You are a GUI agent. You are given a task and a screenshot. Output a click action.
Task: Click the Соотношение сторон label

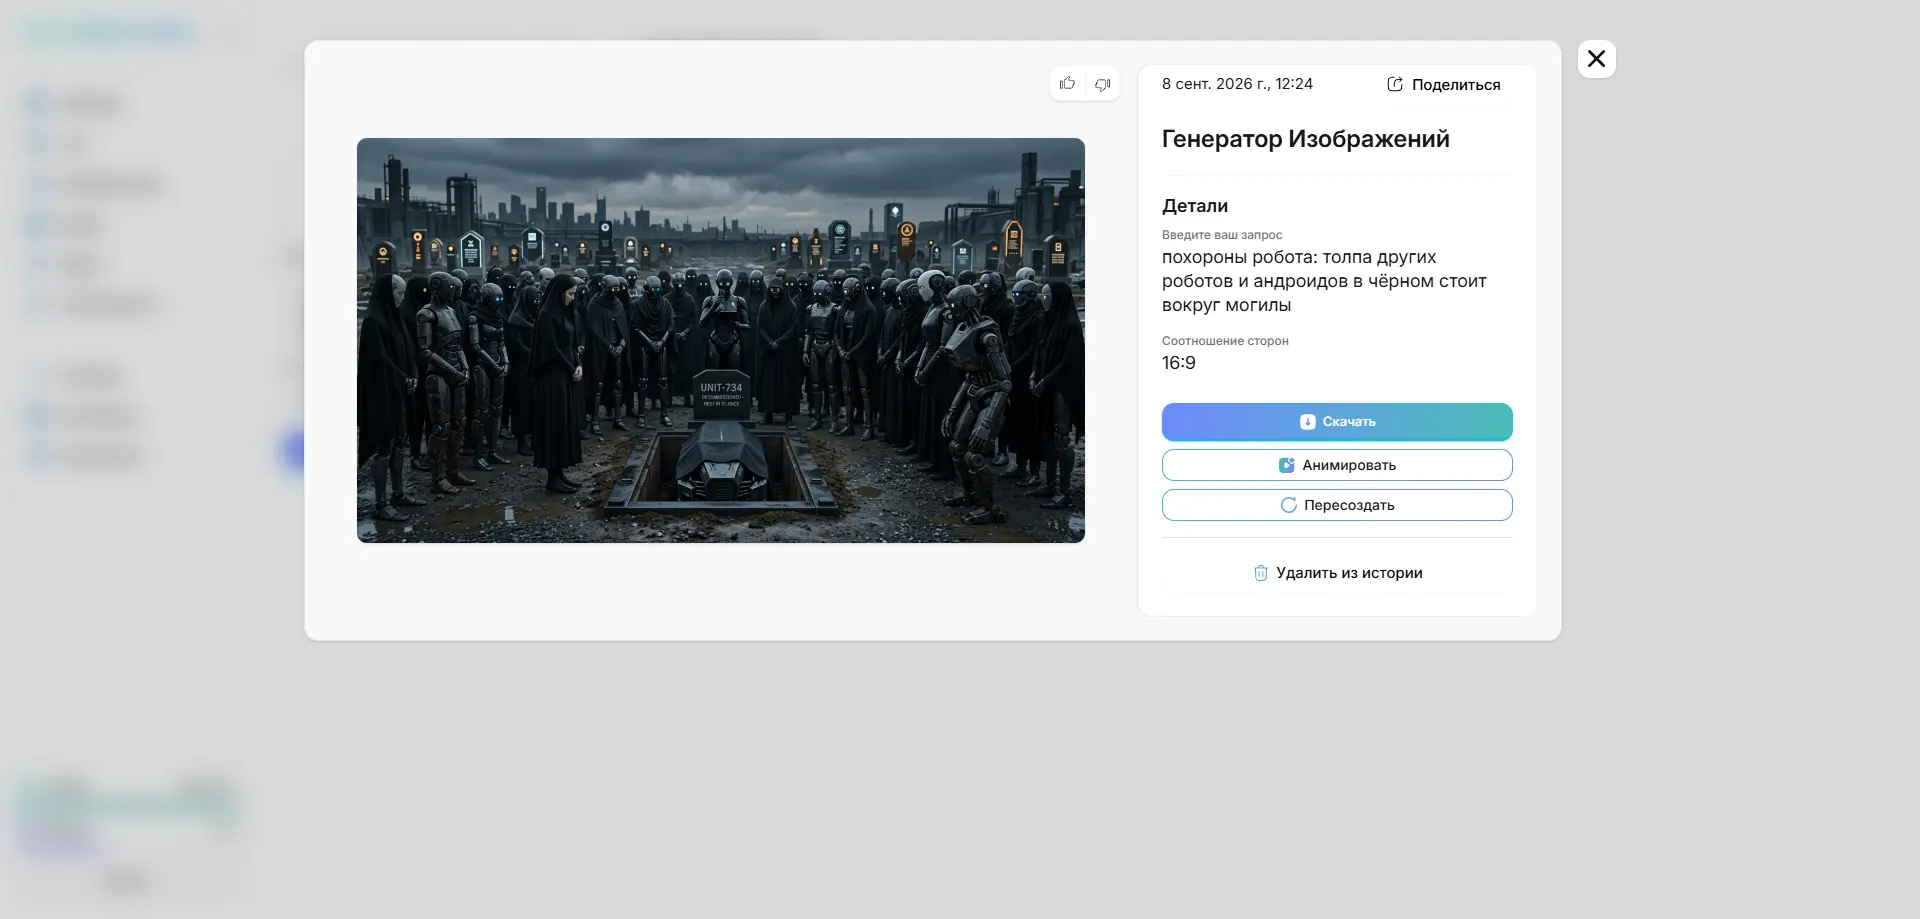[x=1225, y=341]
